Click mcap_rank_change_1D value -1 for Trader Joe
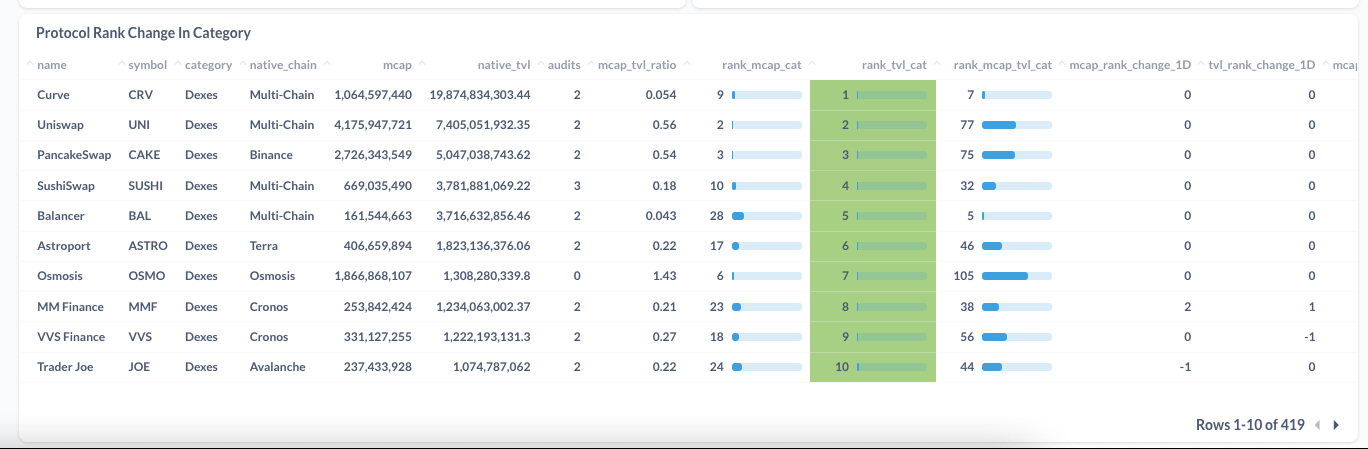Viewport: 1368px width, 449px height. (x=1186, y=367)
